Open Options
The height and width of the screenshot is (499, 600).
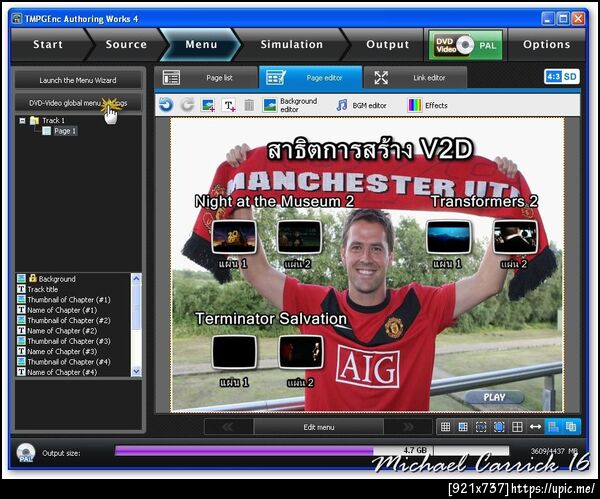coord(546,44)
